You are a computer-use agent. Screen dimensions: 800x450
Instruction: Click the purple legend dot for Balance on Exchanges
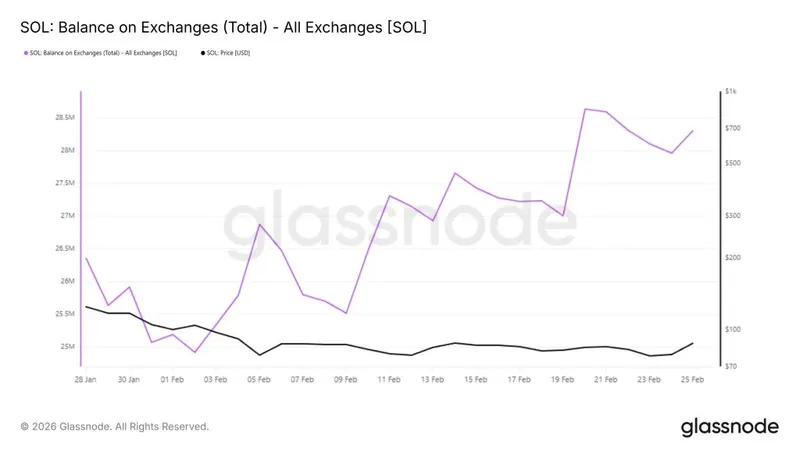22,53
